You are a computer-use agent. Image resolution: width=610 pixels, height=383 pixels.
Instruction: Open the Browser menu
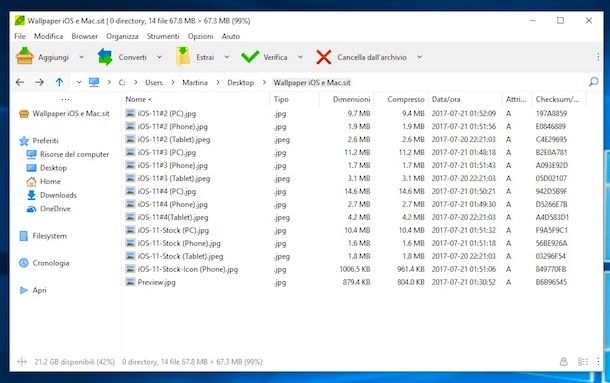pos(84,36)
